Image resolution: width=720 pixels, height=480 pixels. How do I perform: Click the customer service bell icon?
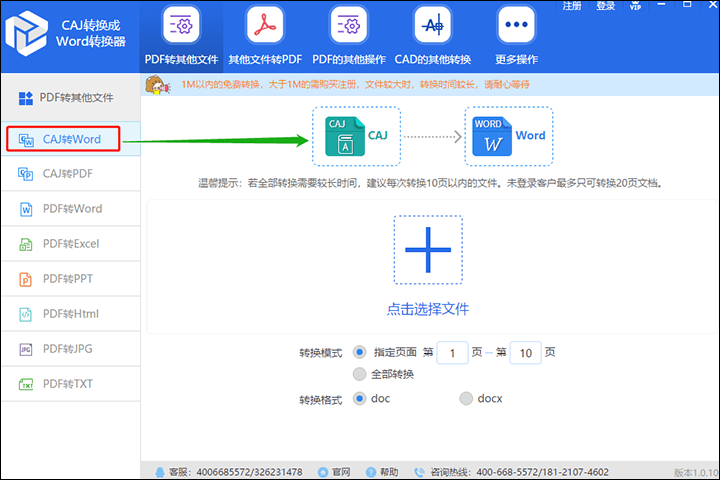[159, 472]
